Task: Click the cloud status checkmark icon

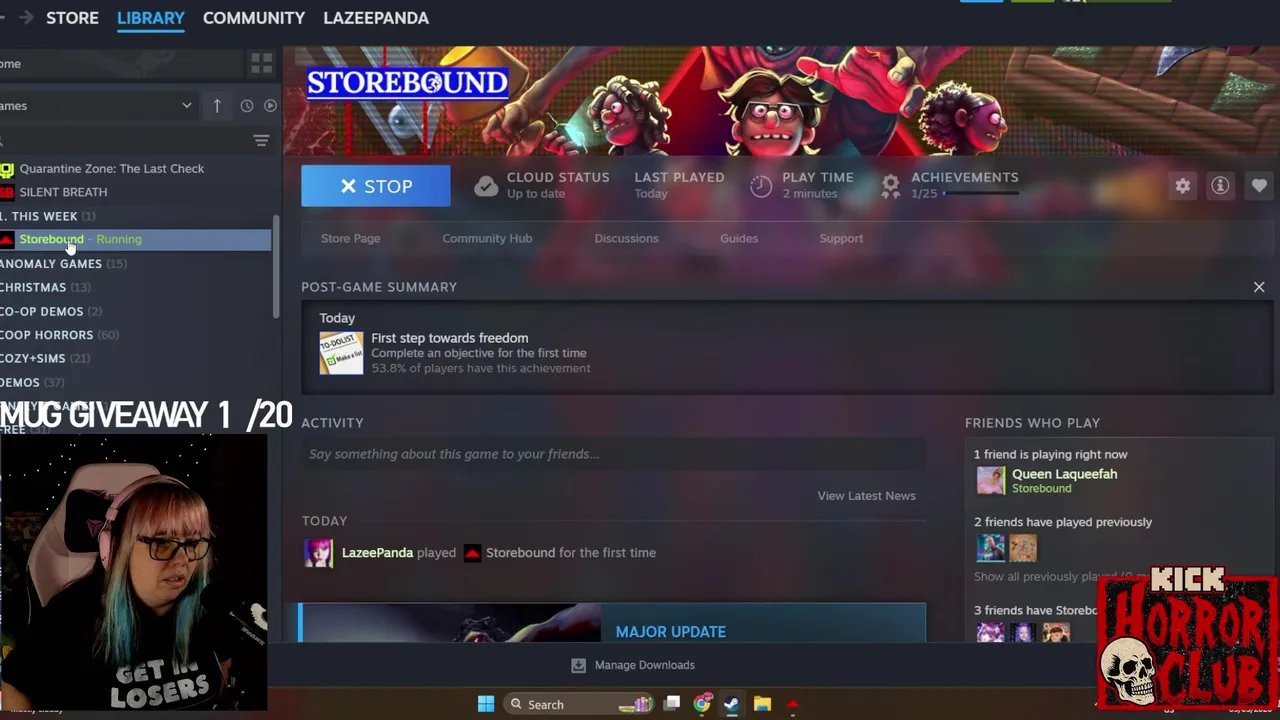Action: (x=486, y=186)
